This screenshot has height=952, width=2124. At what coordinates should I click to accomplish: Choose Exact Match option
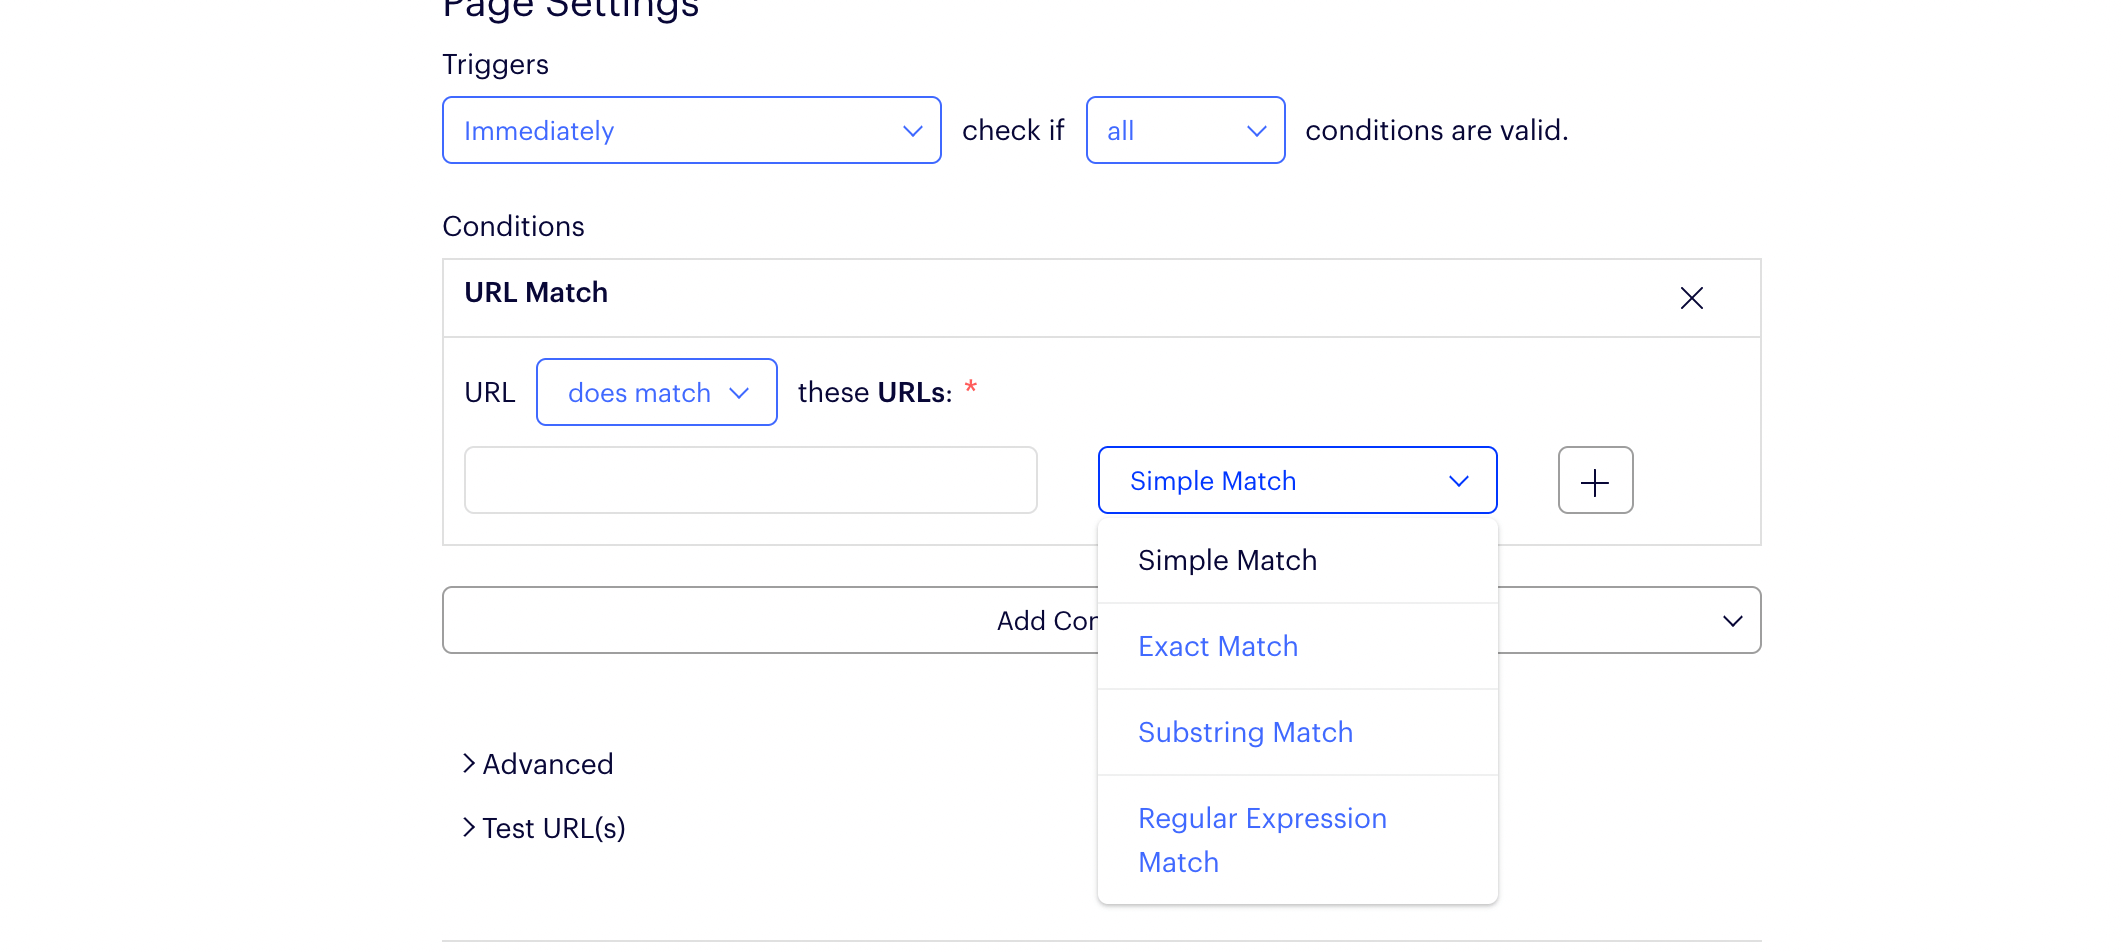(1218, 647)
